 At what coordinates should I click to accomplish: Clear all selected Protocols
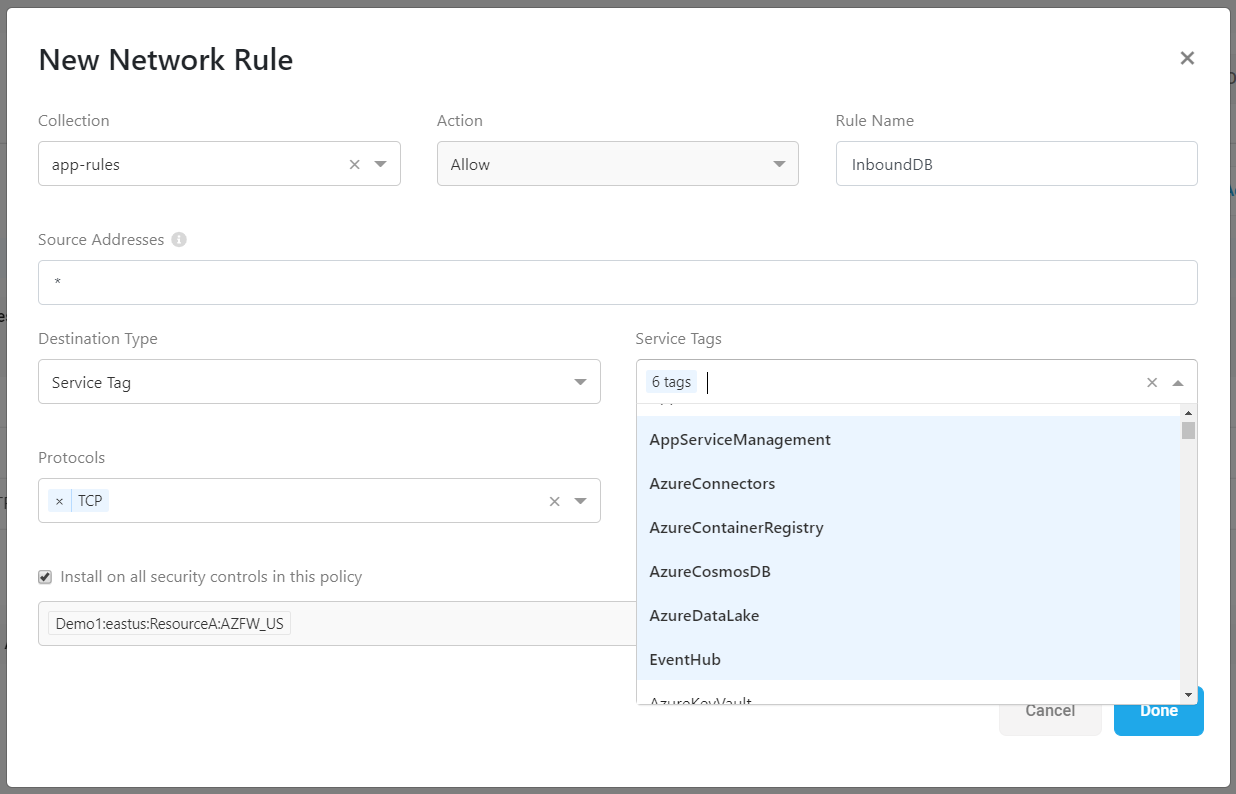click(554, 501)
